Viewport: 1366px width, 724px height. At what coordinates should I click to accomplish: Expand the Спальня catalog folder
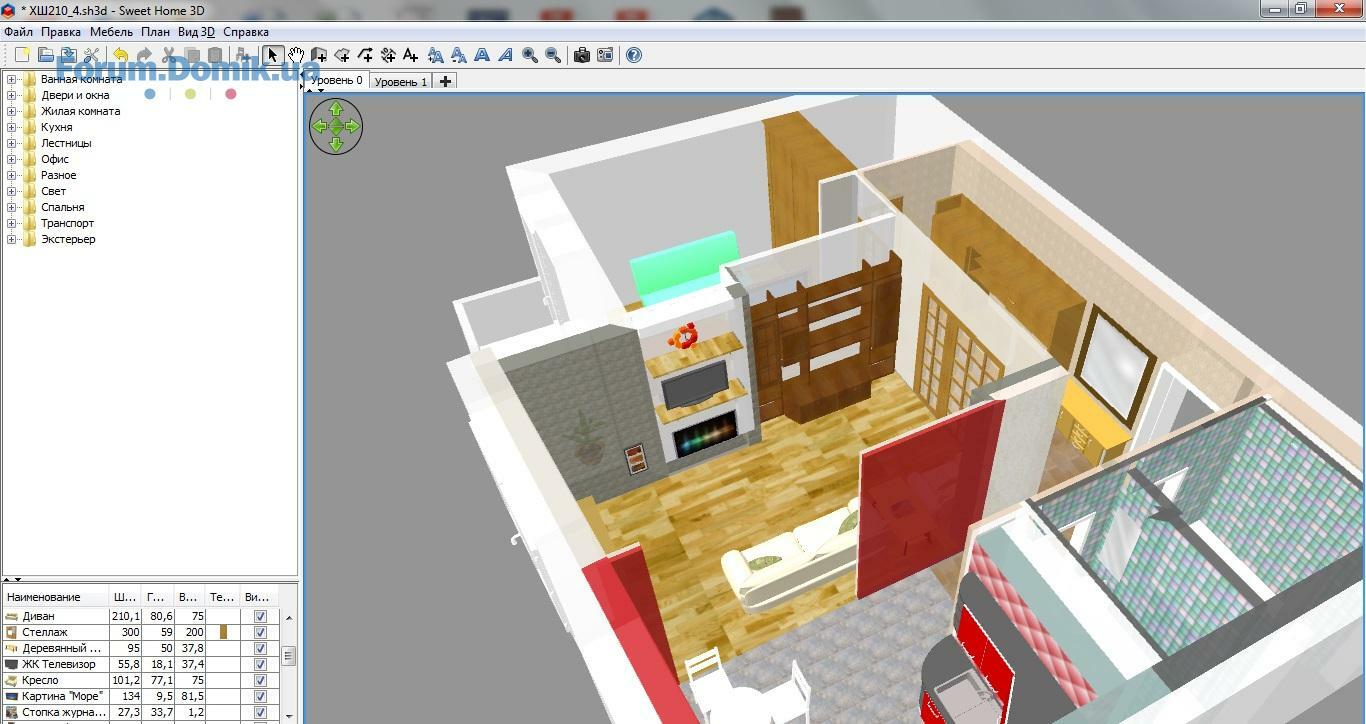click(x=12, y=207)
